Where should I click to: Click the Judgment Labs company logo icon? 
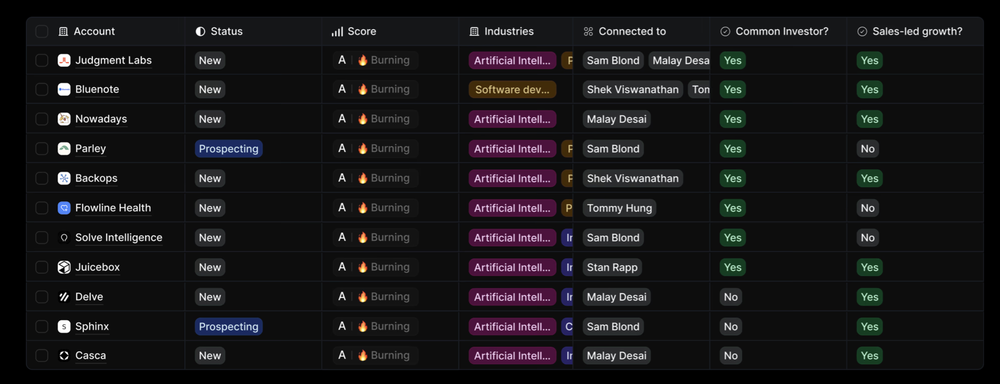click(x=64, y=61)
